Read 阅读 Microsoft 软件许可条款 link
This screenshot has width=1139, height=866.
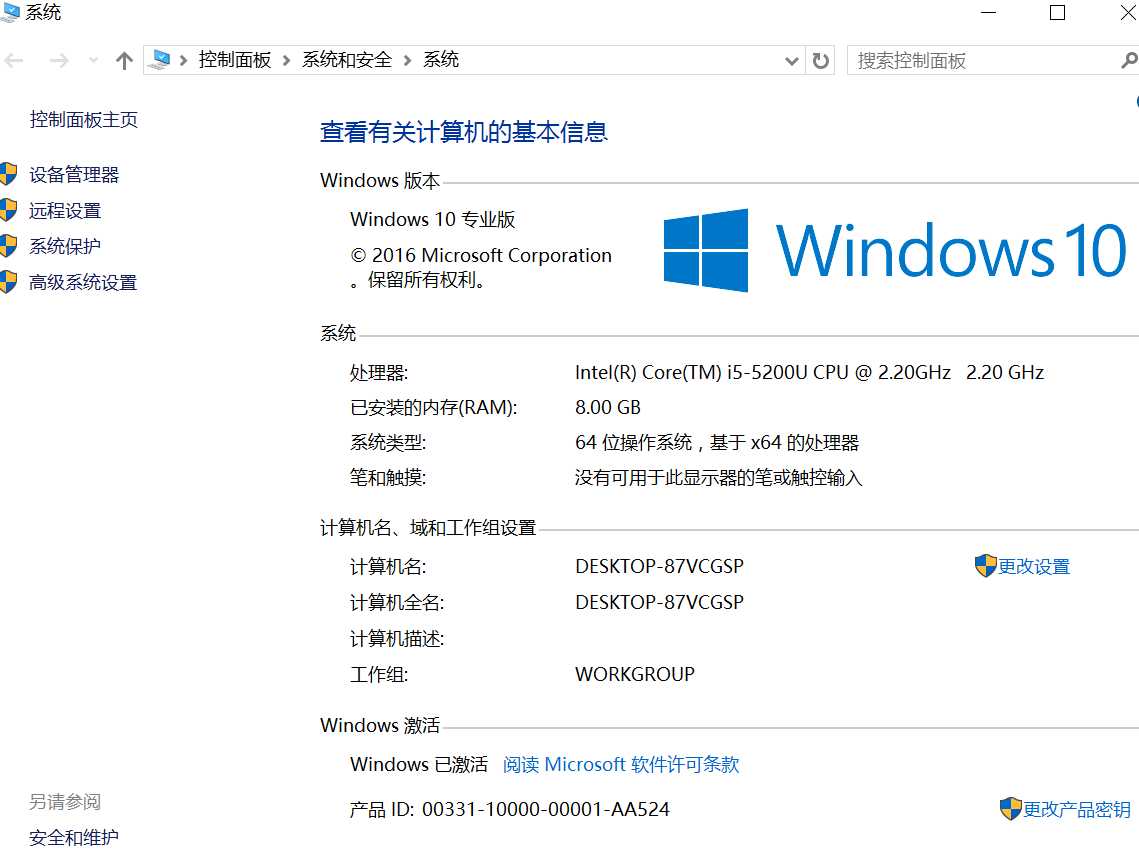tap(621, 764)
